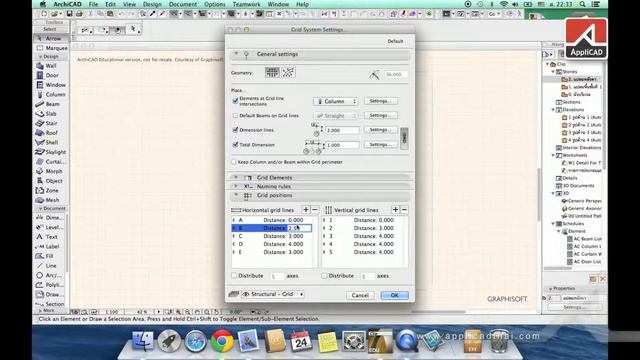Open Settings for Total Dimension
This screenshot has width=640, height=360.
point(380,144)
